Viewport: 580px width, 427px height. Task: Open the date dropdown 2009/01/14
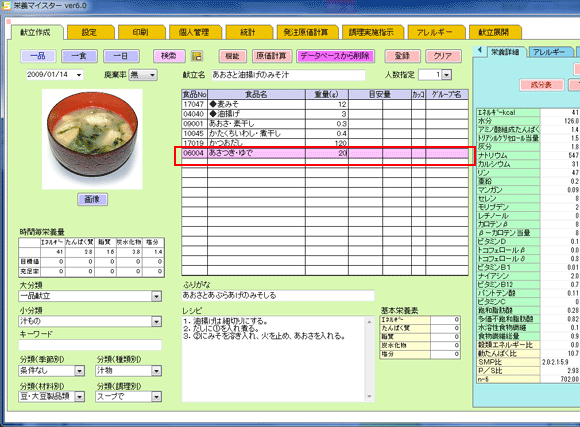click(x=79, y=75)
